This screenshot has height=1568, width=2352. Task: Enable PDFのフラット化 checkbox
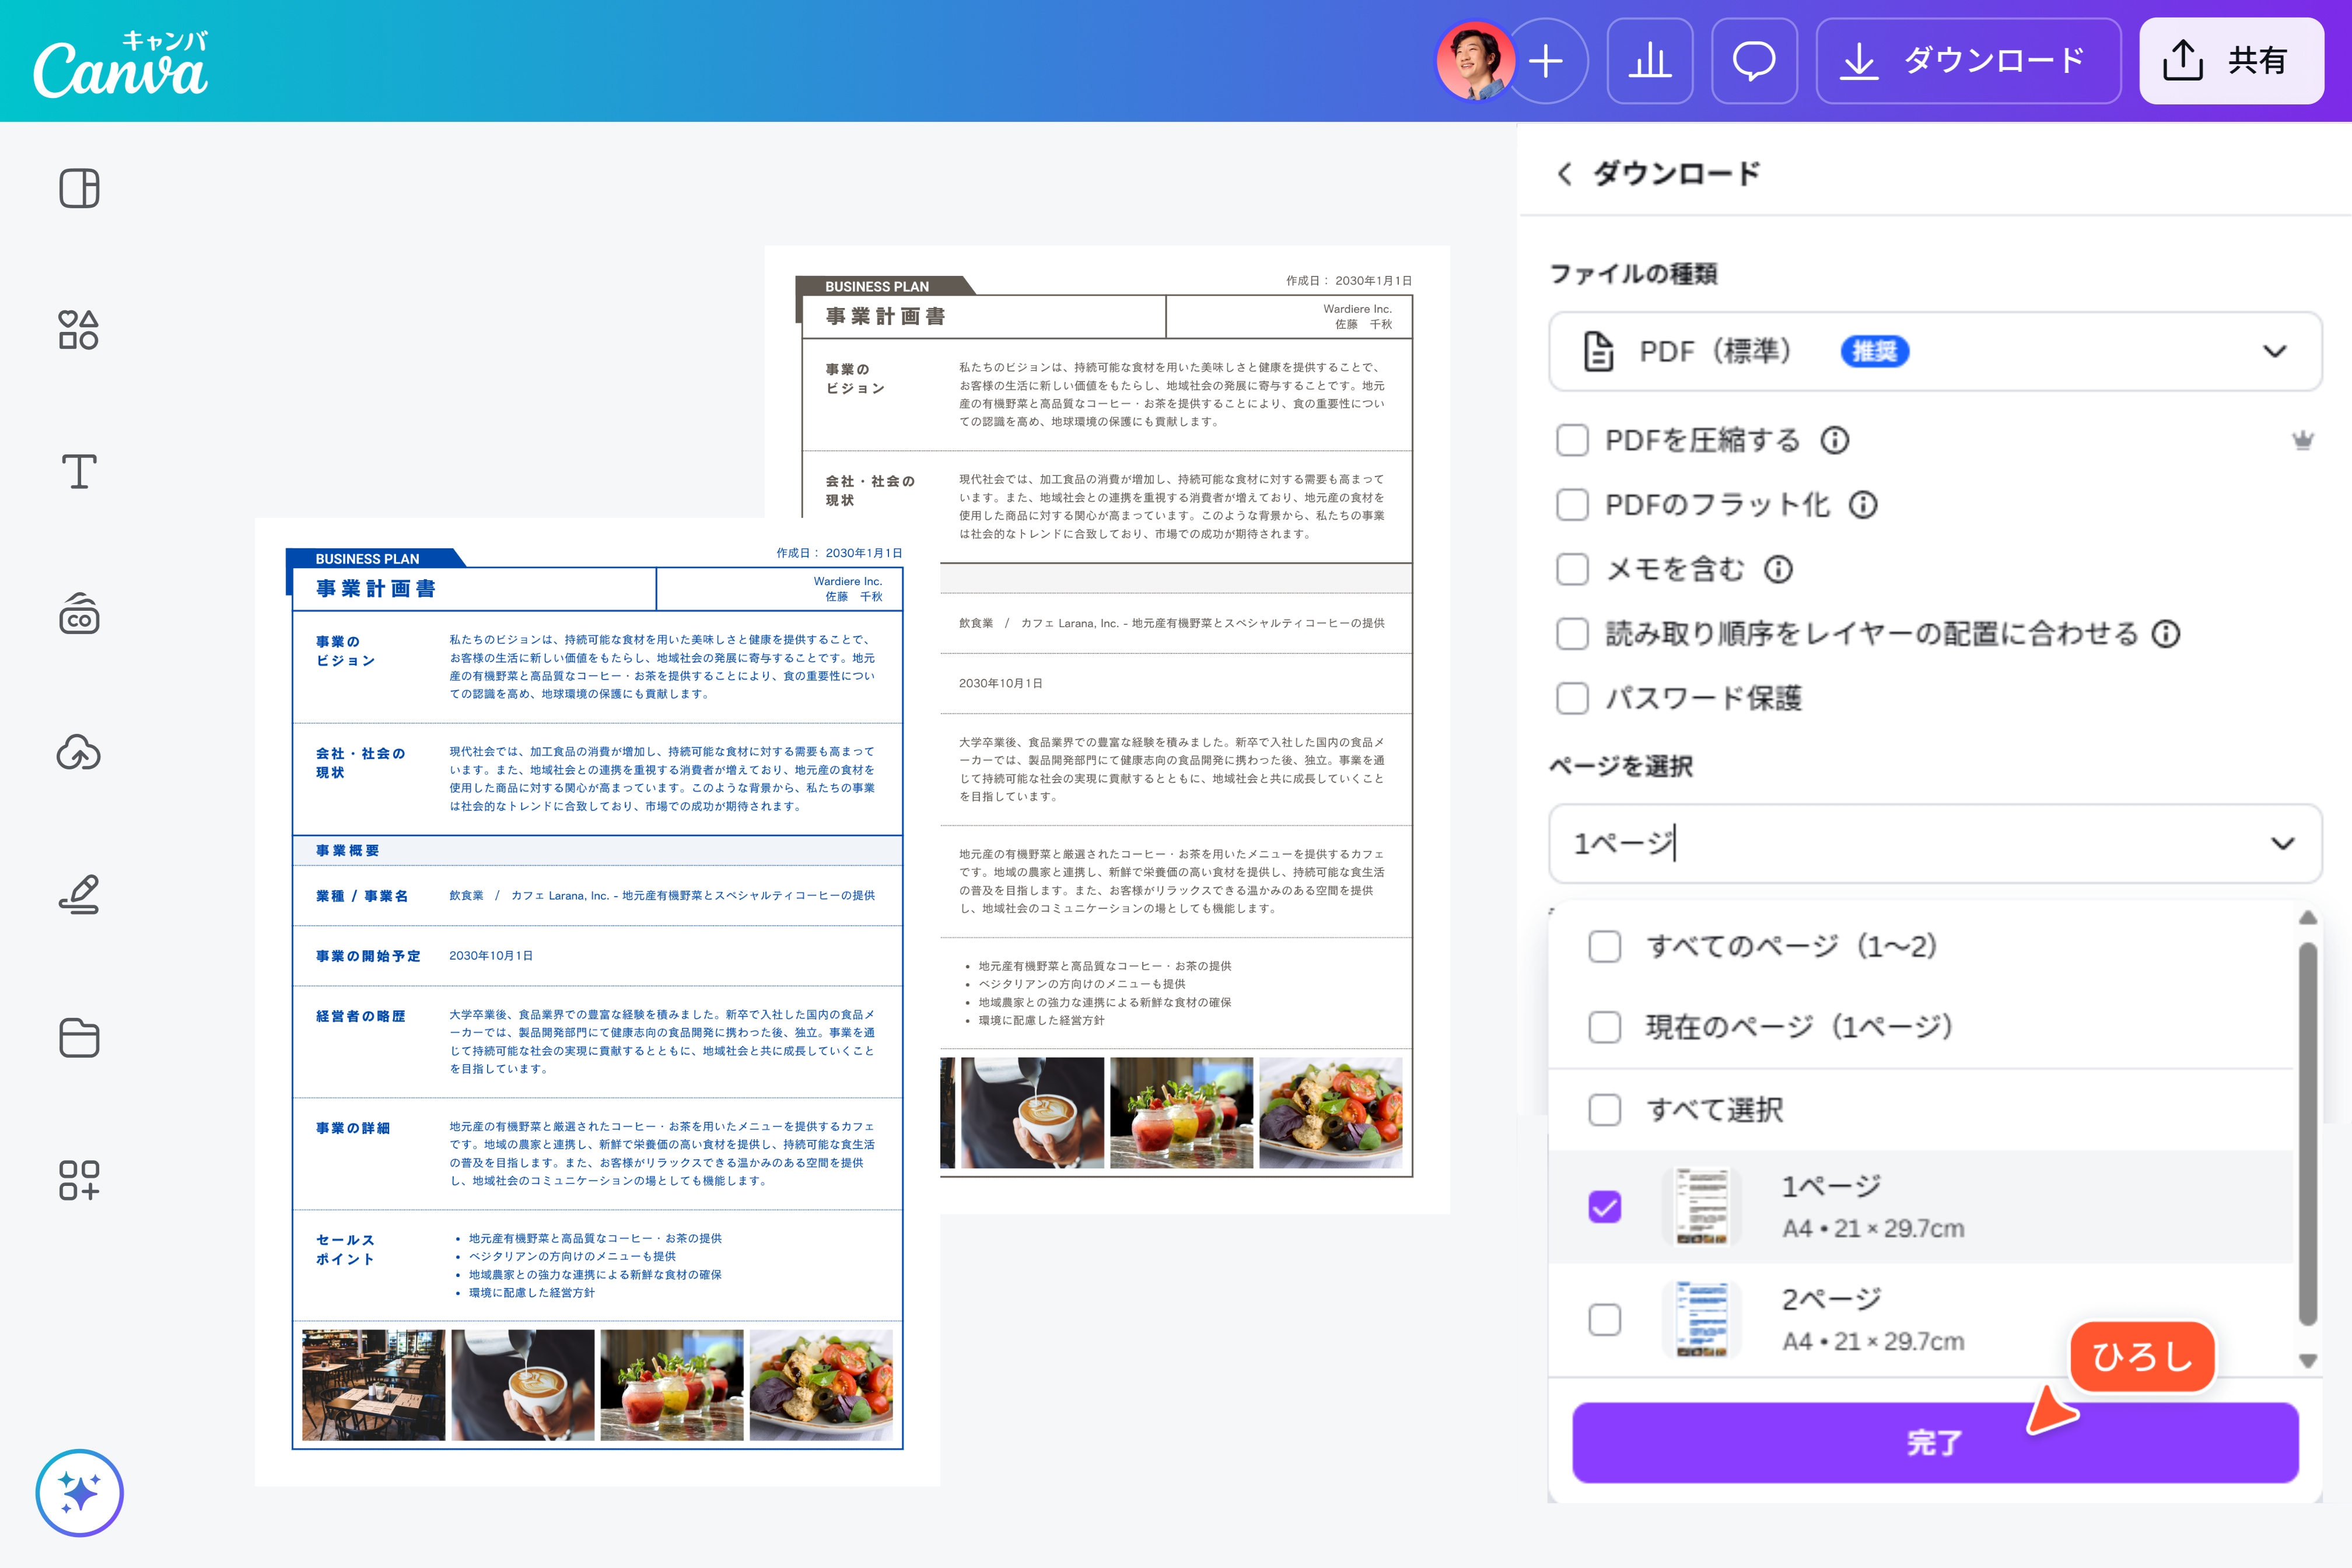[1572, 505]
